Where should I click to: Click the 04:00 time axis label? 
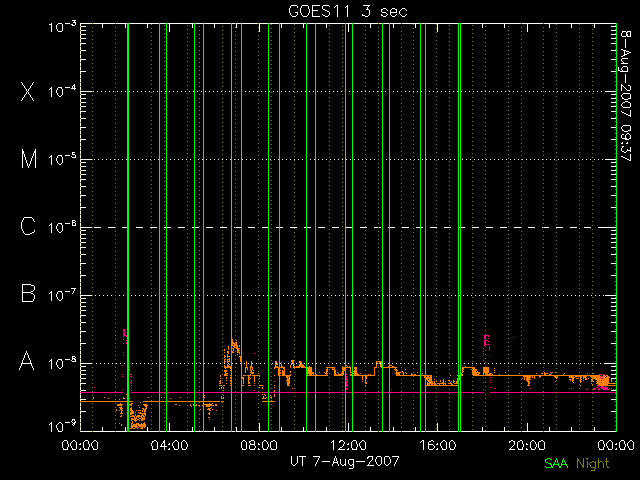pyautogui.click(x=169, y=444)
